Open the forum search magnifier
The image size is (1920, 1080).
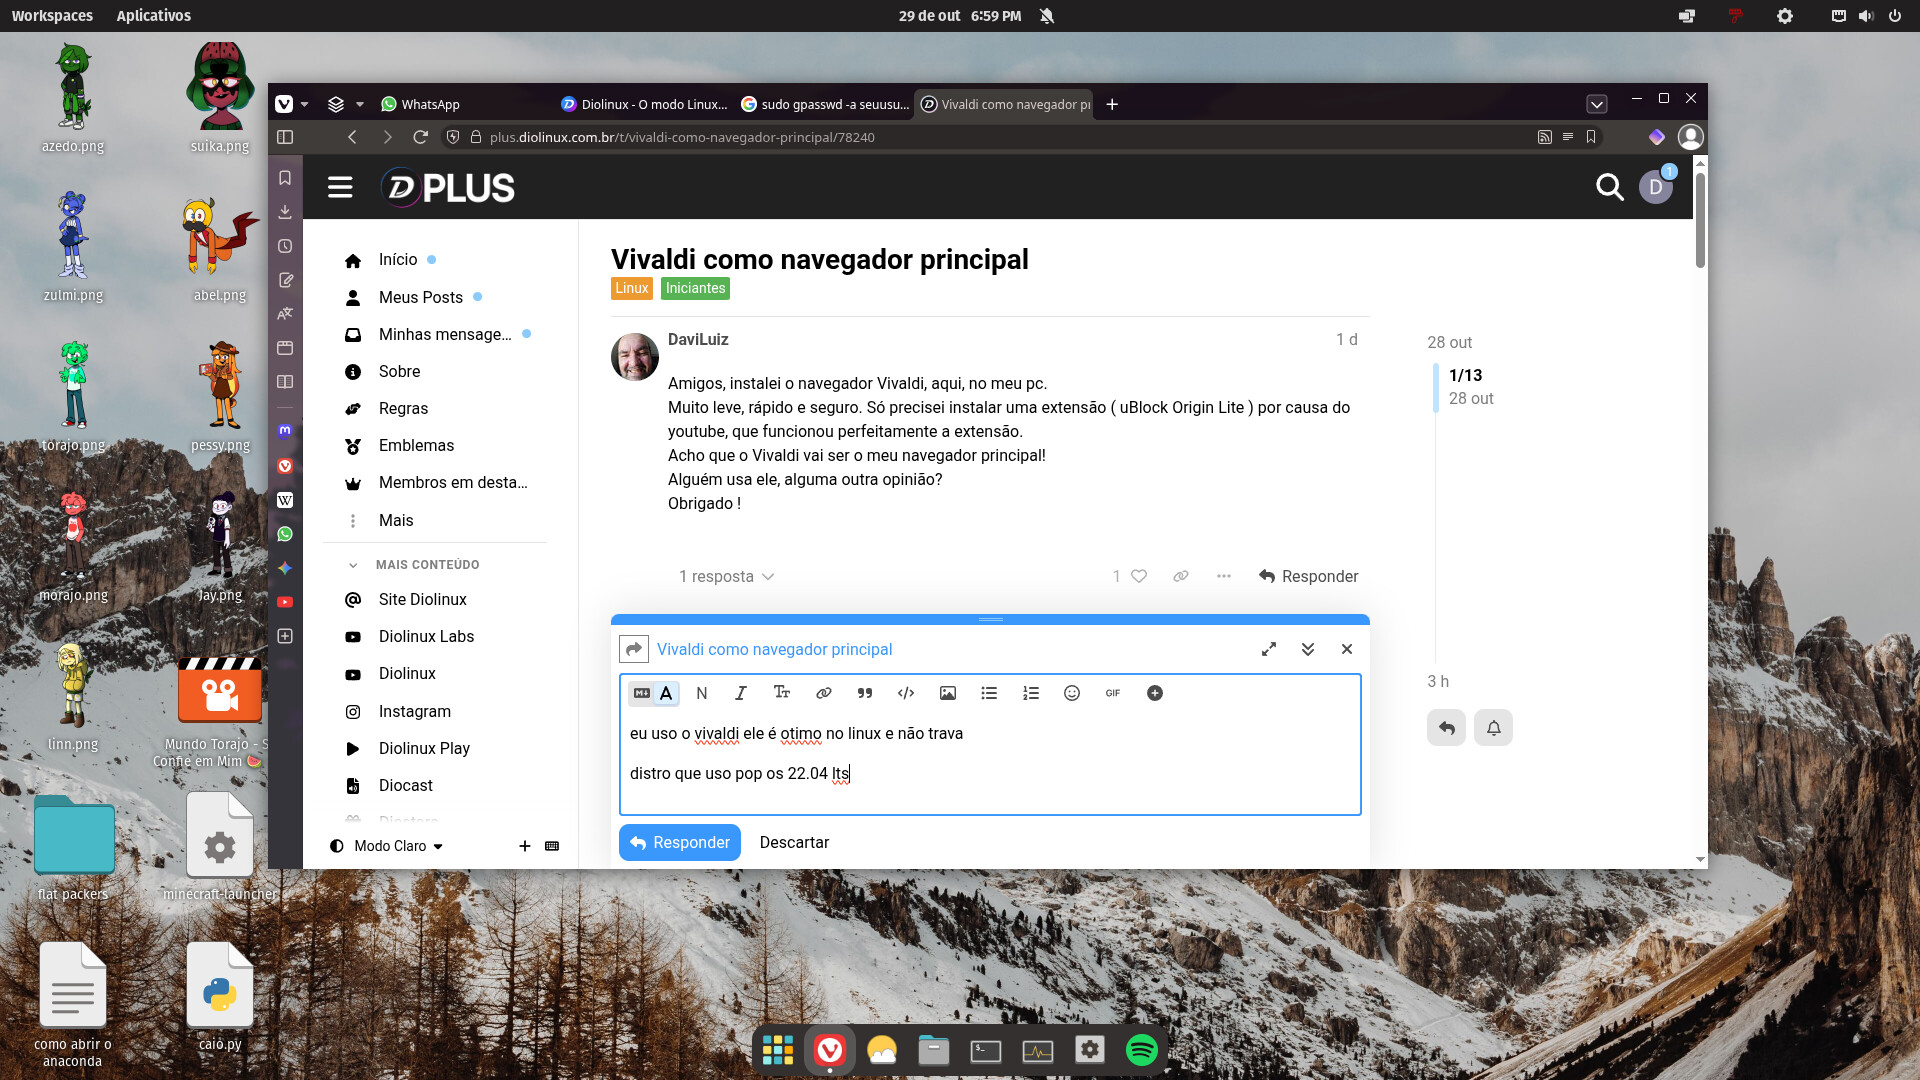click(1609, 187)
